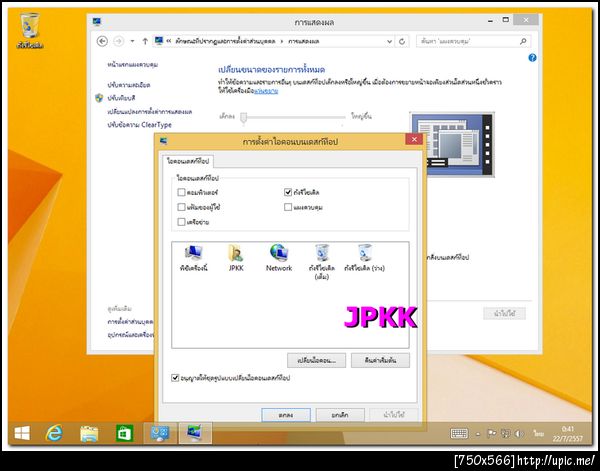Click the Display breadcrumb in address bar

303,41
